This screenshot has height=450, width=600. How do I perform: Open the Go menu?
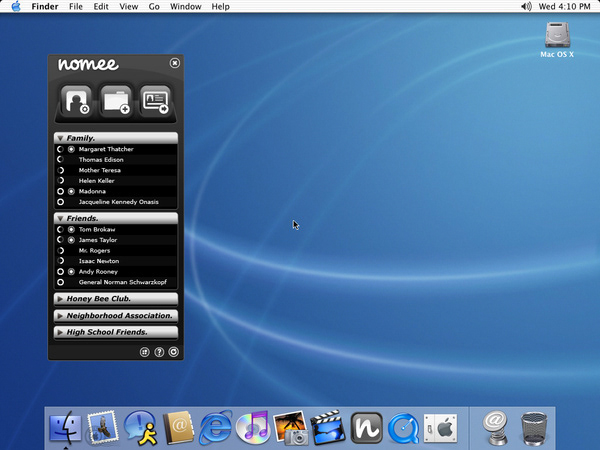tap(154, 7)
